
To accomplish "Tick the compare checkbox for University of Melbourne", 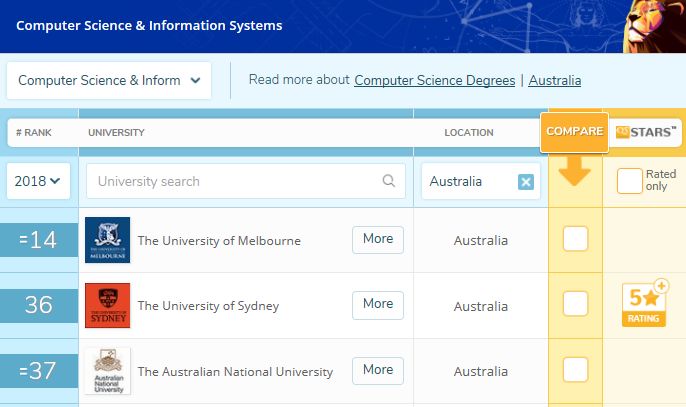I will pyautogui.click(x=575, y=239).
